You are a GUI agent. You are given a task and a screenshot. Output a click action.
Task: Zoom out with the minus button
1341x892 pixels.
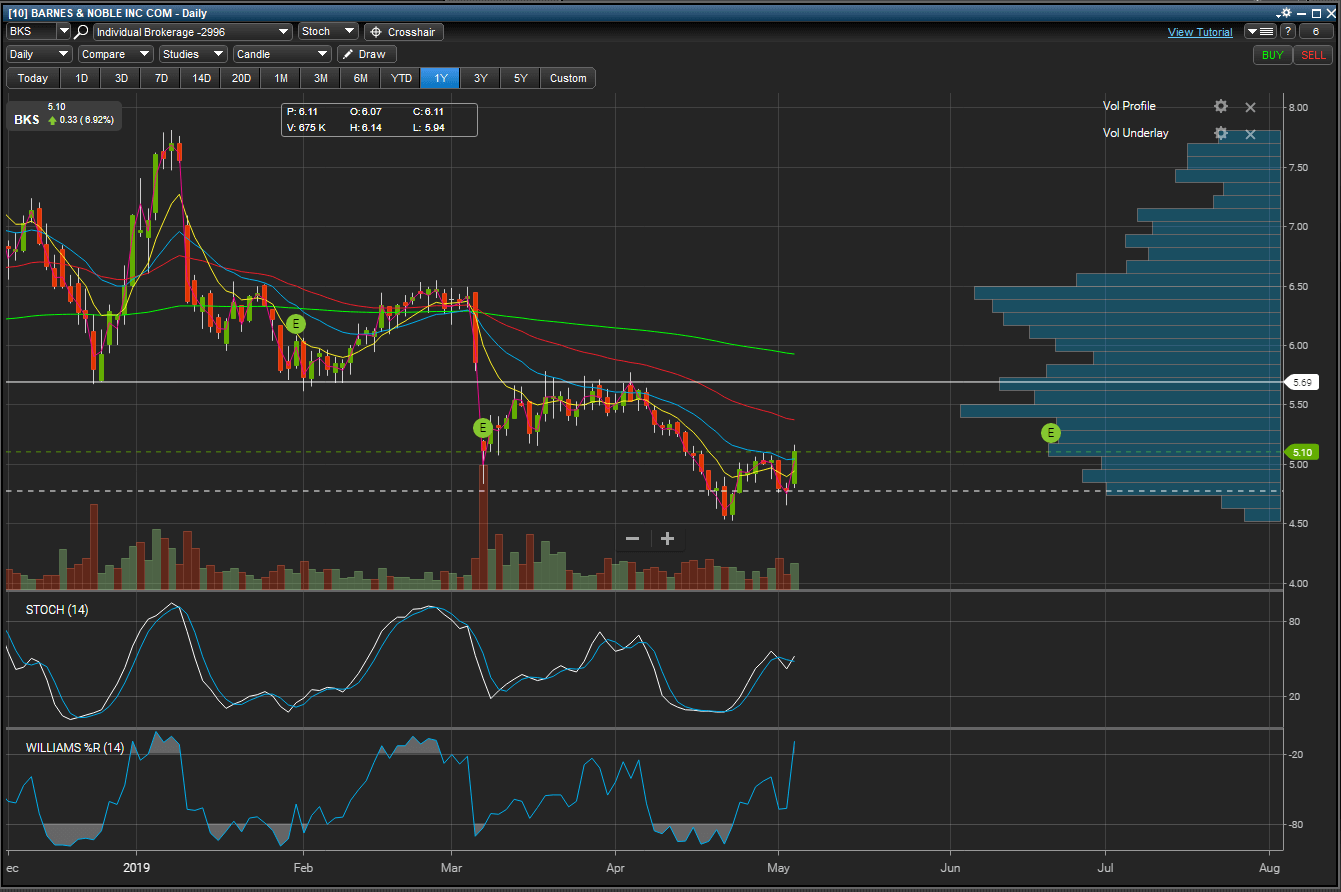632,539
